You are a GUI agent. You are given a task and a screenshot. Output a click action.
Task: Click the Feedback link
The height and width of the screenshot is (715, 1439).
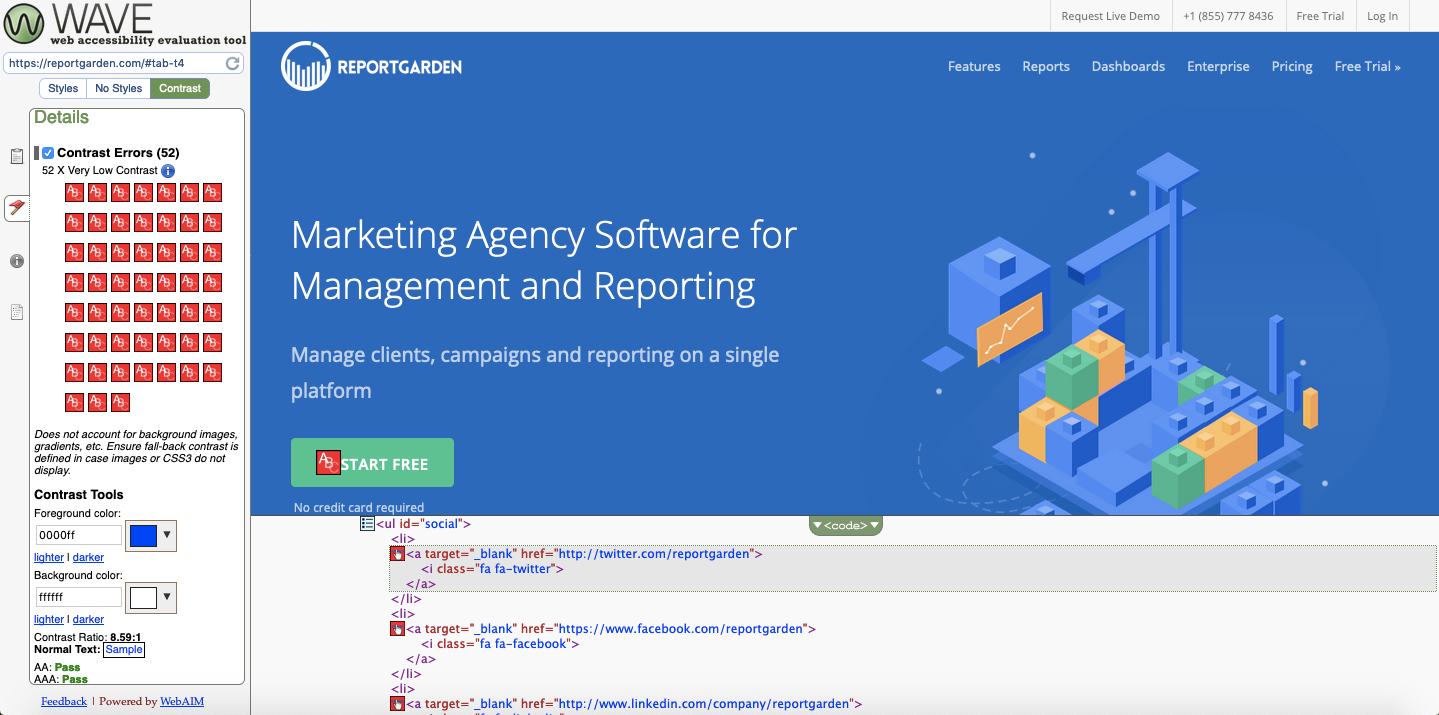tap(64, 701)
